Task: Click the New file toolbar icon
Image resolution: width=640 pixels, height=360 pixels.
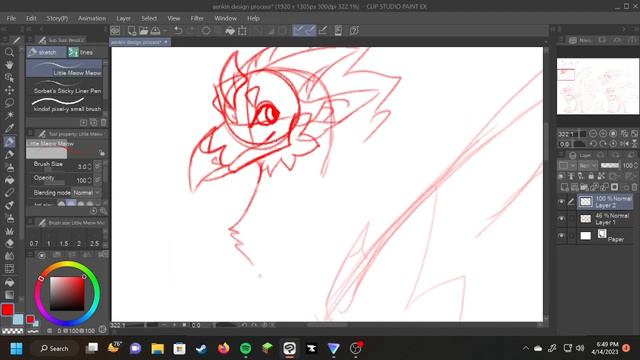Action: tap(131, 31)
